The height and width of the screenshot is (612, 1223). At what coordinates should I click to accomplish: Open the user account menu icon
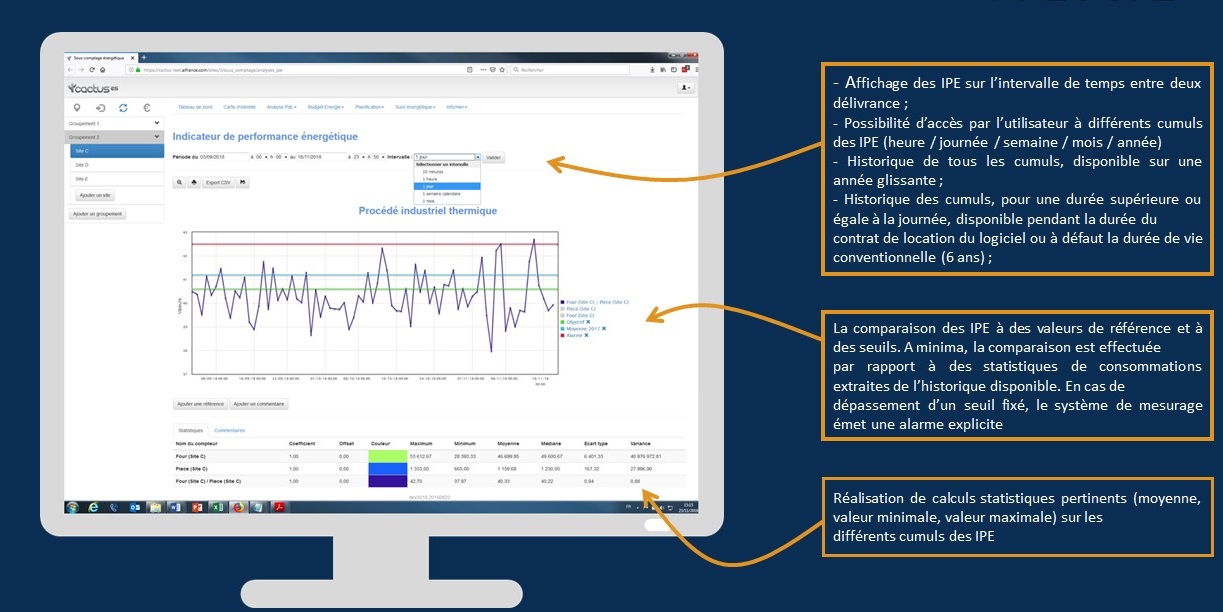tap(686, 88)
